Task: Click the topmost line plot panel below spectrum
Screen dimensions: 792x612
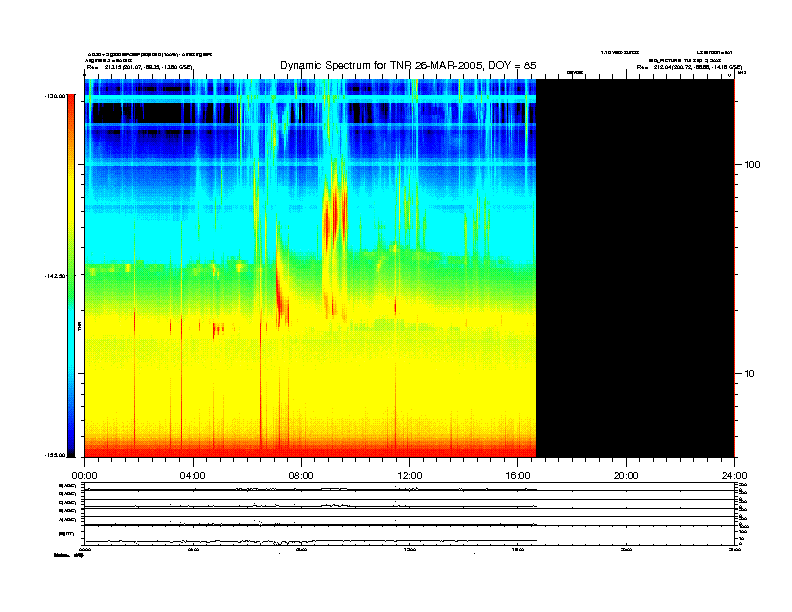Action: click(409, 487)
